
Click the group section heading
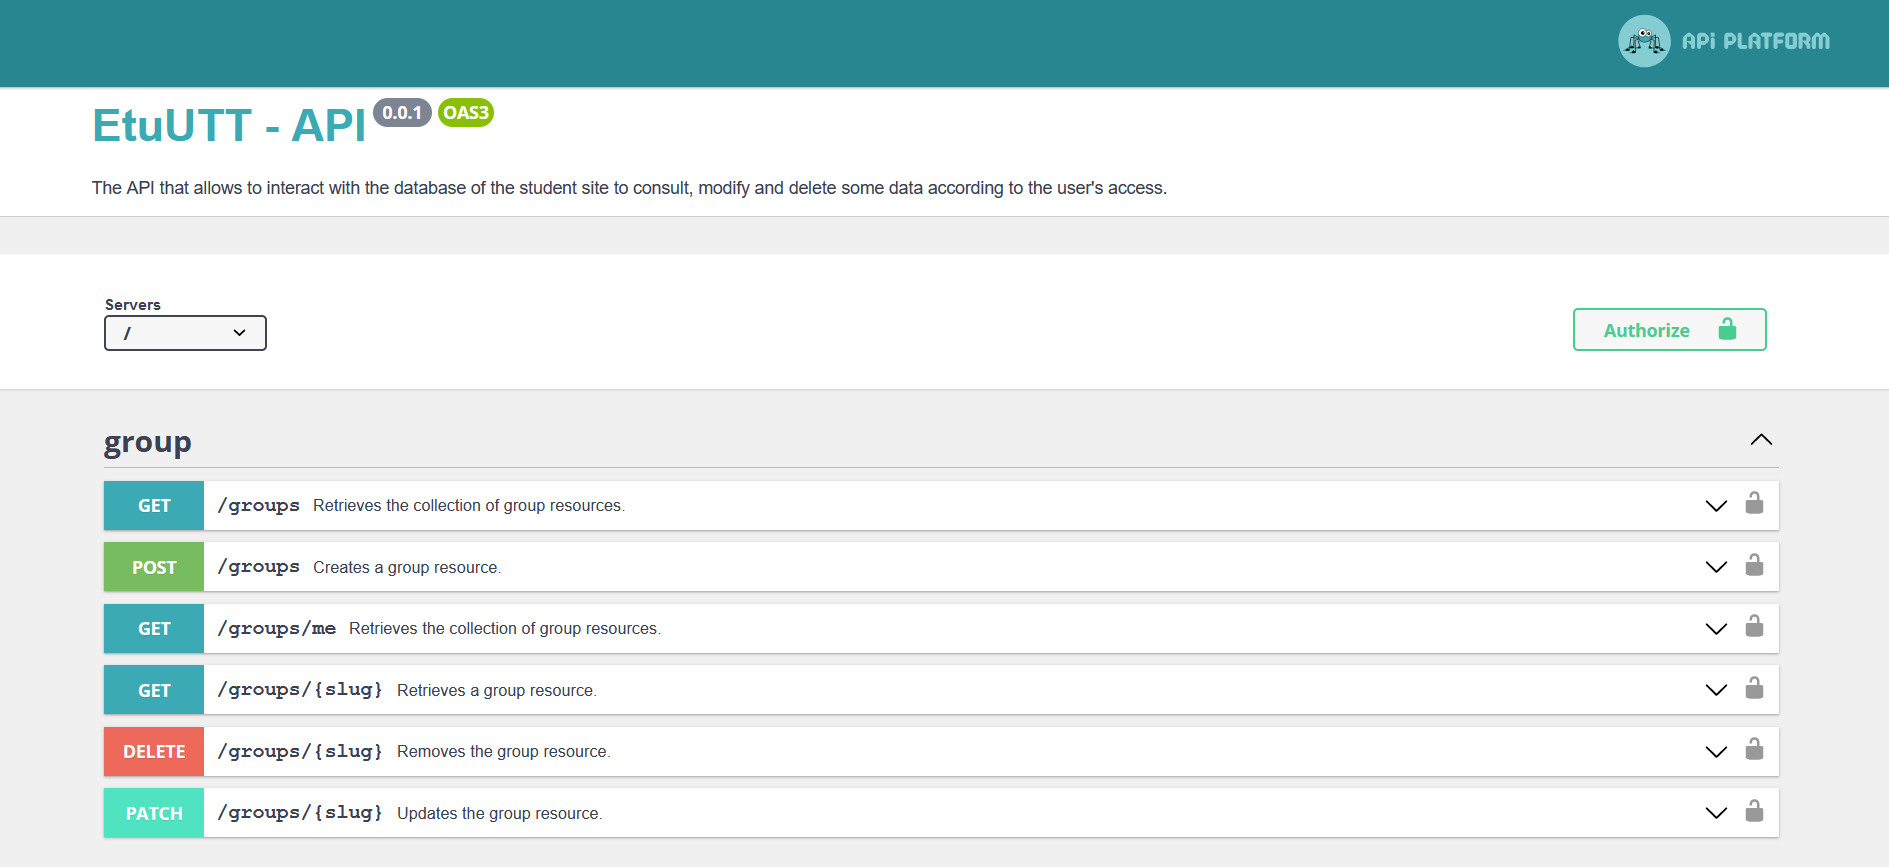(x=148, y=441)
